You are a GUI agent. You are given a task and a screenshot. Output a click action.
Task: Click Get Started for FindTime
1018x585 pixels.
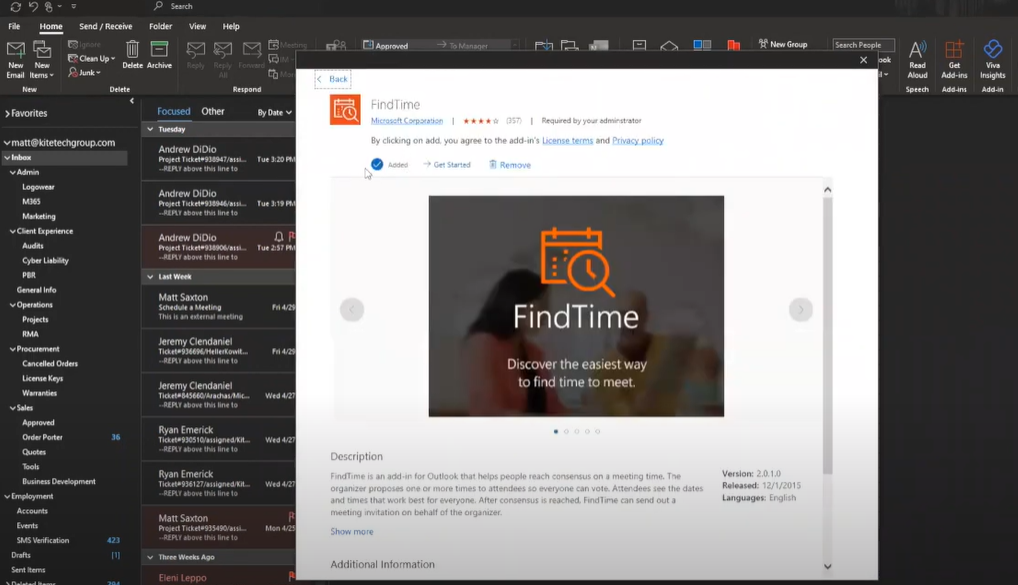447,165
